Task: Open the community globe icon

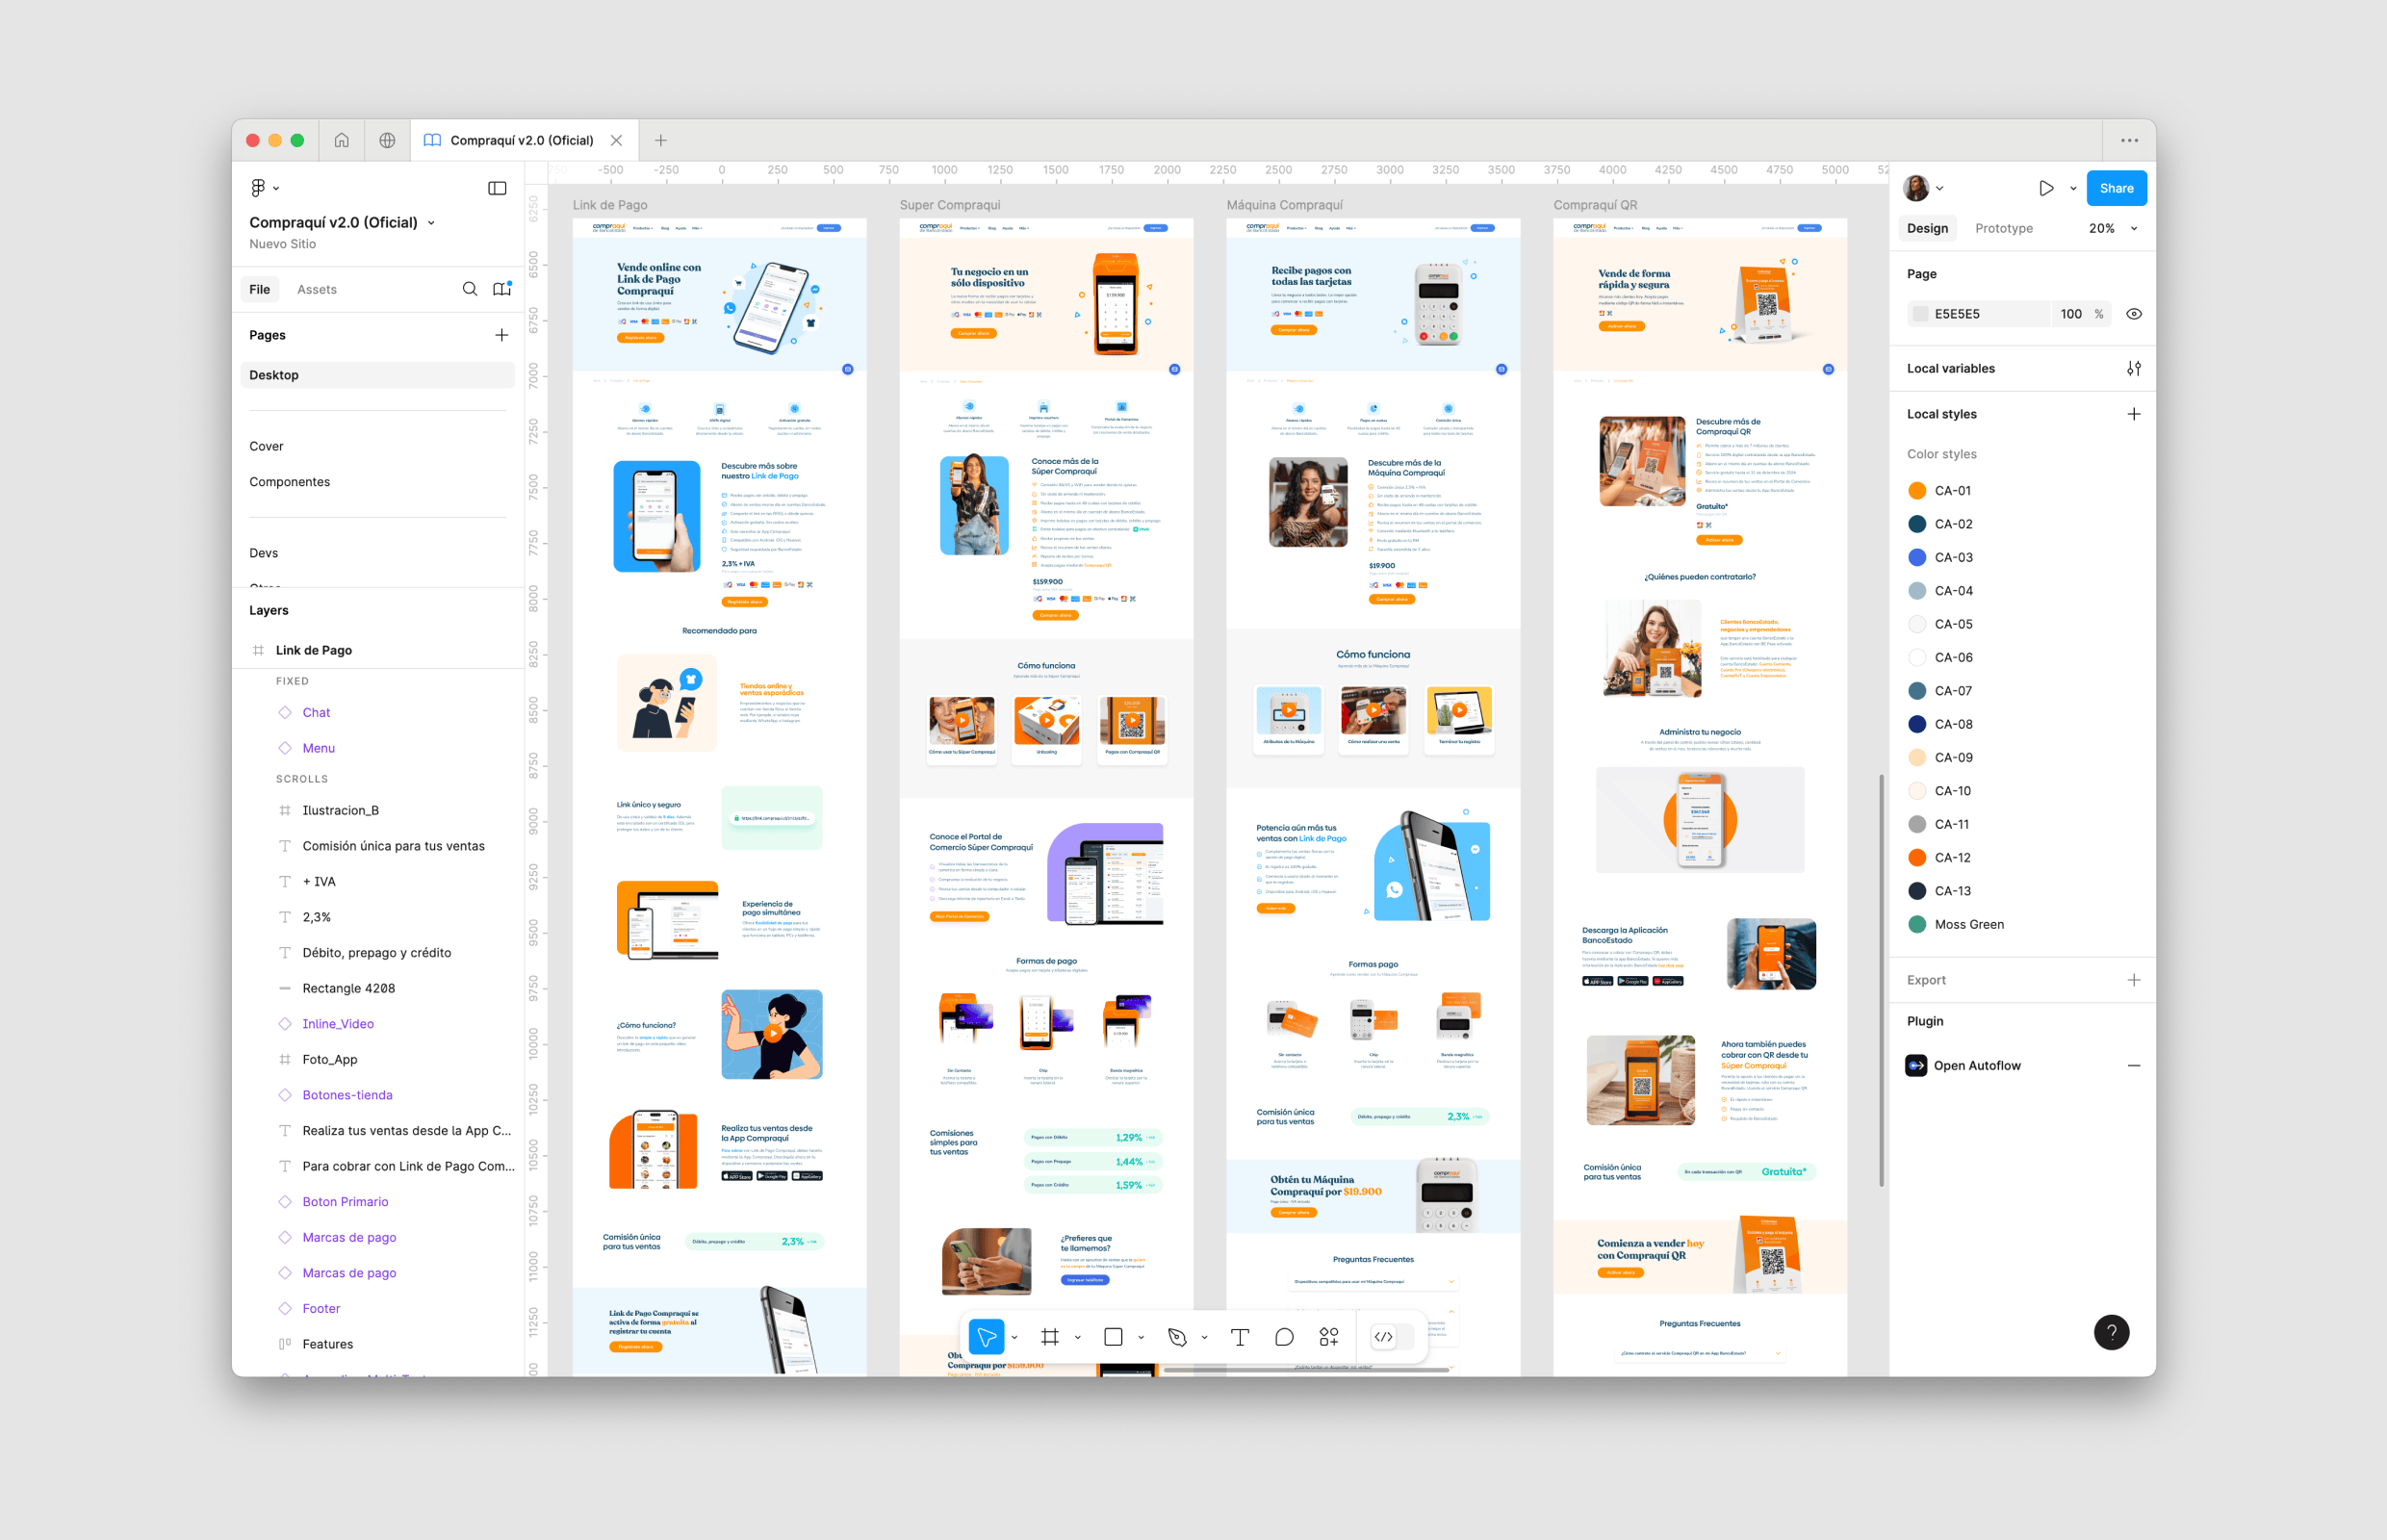Action: (x=387, y=140)
